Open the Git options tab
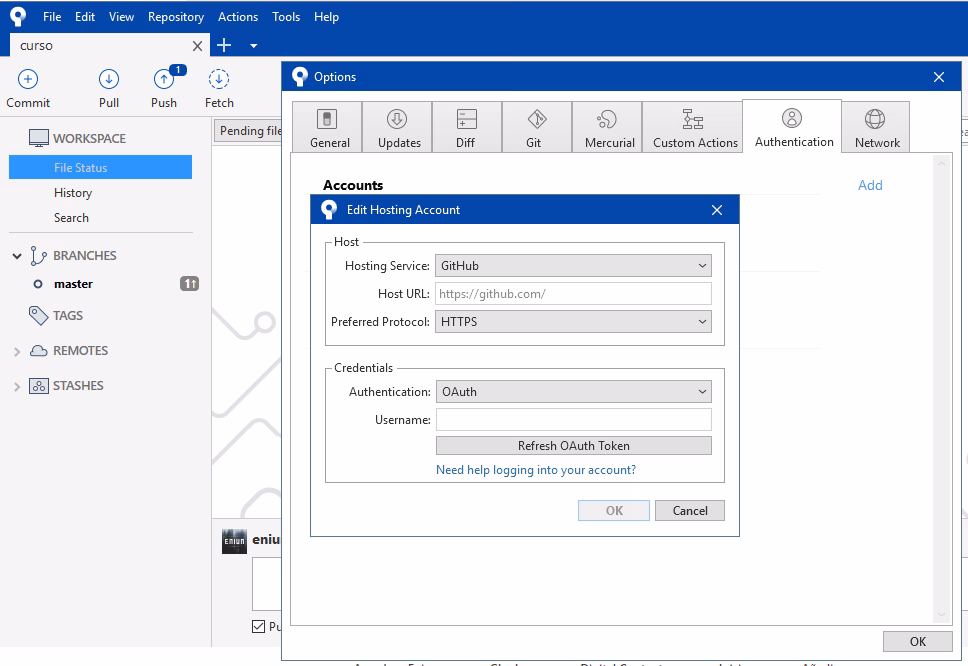The height and width of the screenshot is (666, 968). [537, 127]
